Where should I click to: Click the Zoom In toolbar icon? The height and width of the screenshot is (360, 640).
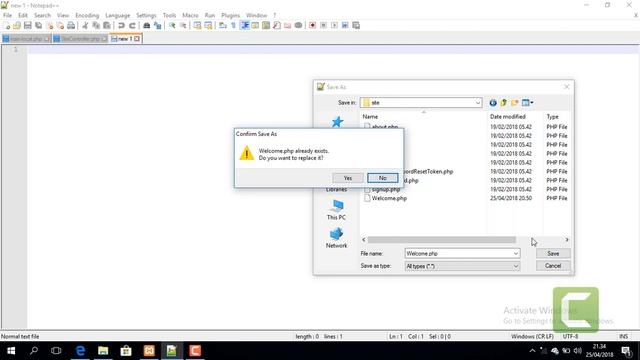coord(172,25)
